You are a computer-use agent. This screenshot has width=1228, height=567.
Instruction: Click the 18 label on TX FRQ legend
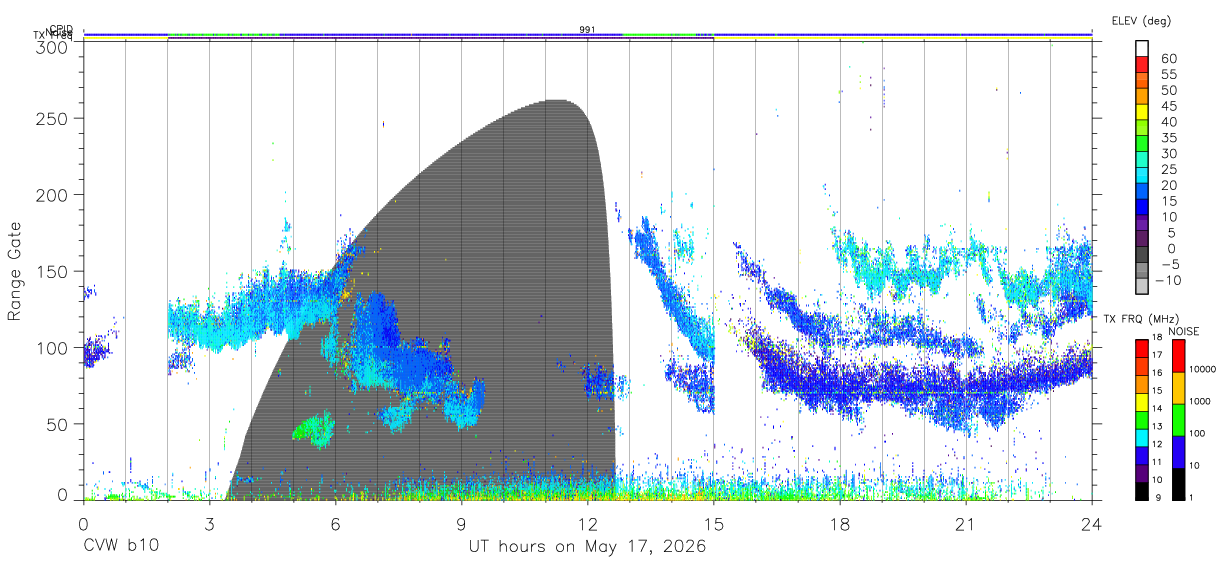click(1157, 337)
